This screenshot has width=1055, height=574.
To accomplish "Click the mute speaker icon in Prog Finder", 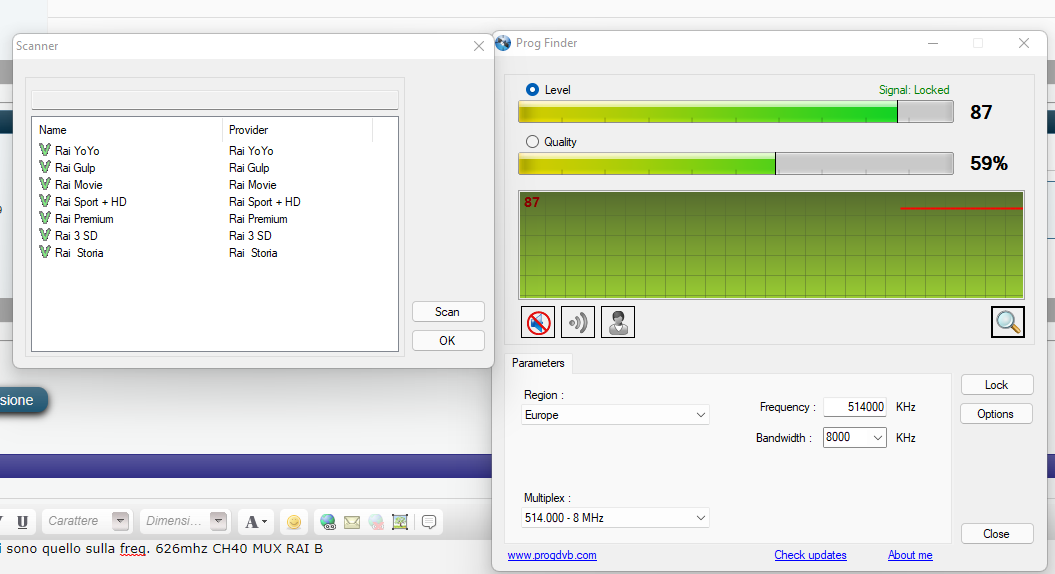I will click(x=538, y=322).
